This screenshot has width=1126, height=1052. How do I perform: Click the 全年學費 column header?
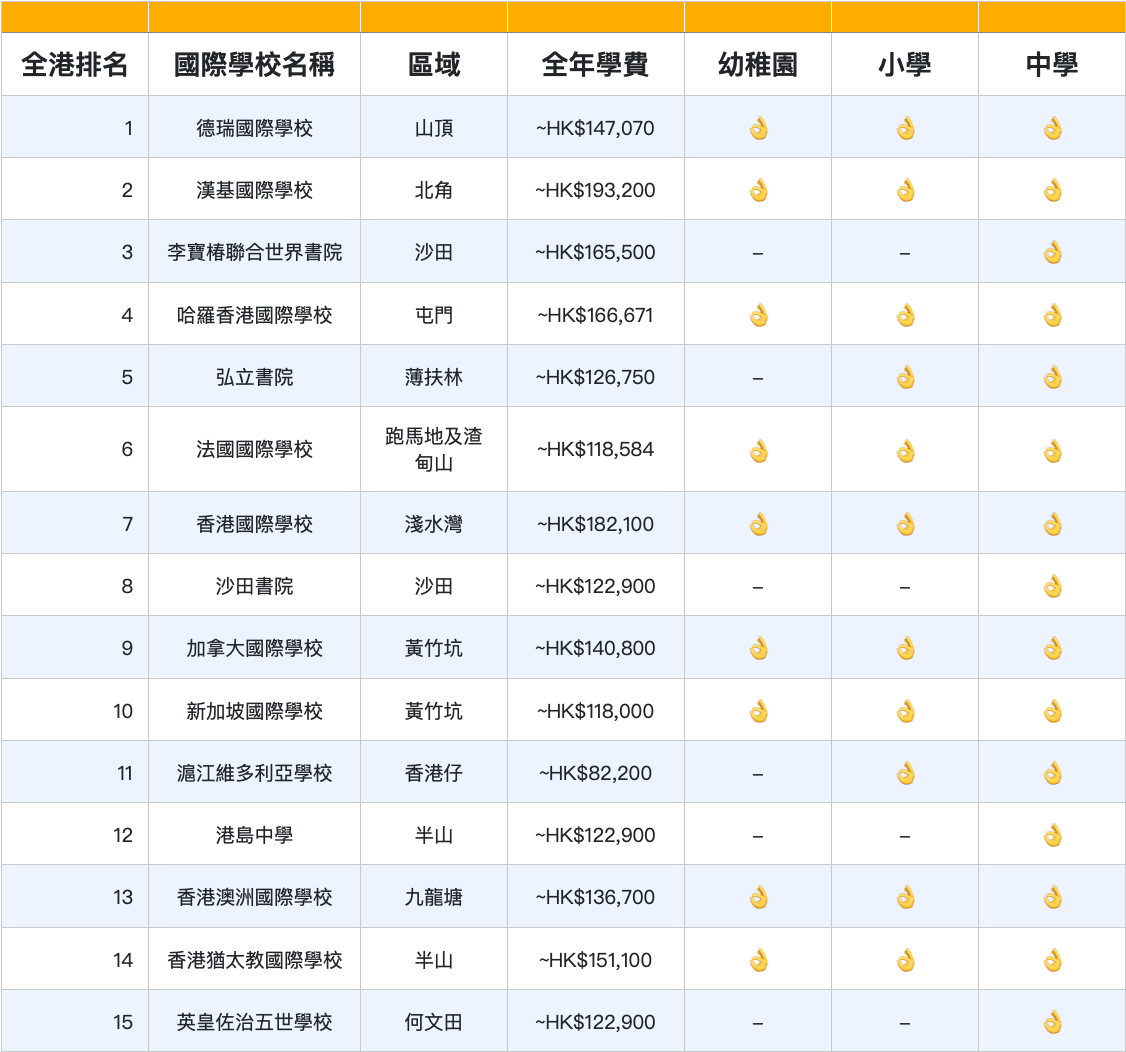pyautogui.click(x=595, y=65)
